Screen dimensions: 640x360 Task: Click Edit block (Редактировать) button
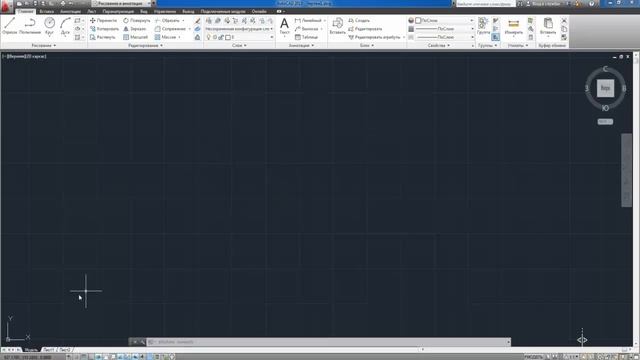[365, 29]
